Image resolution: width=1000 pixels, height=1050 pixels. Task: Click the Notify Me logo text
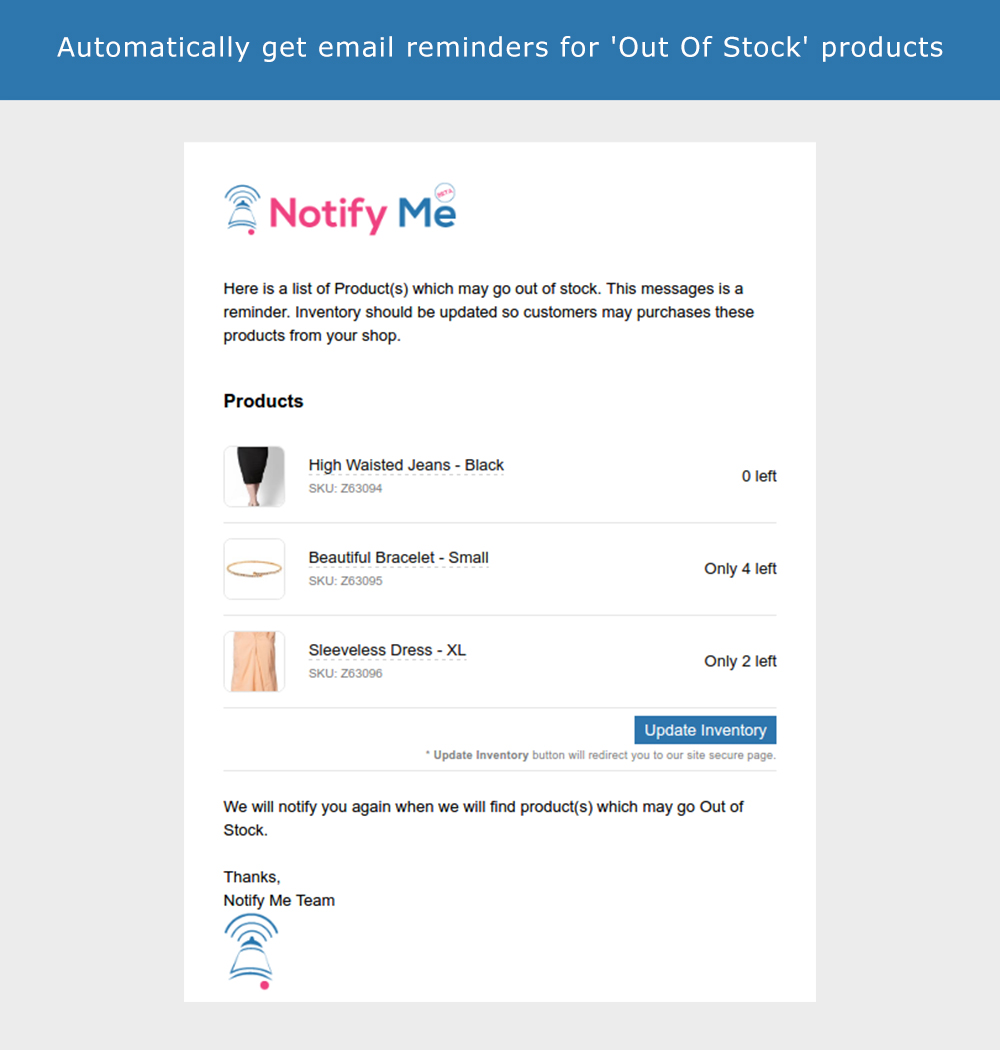point(362,214)
